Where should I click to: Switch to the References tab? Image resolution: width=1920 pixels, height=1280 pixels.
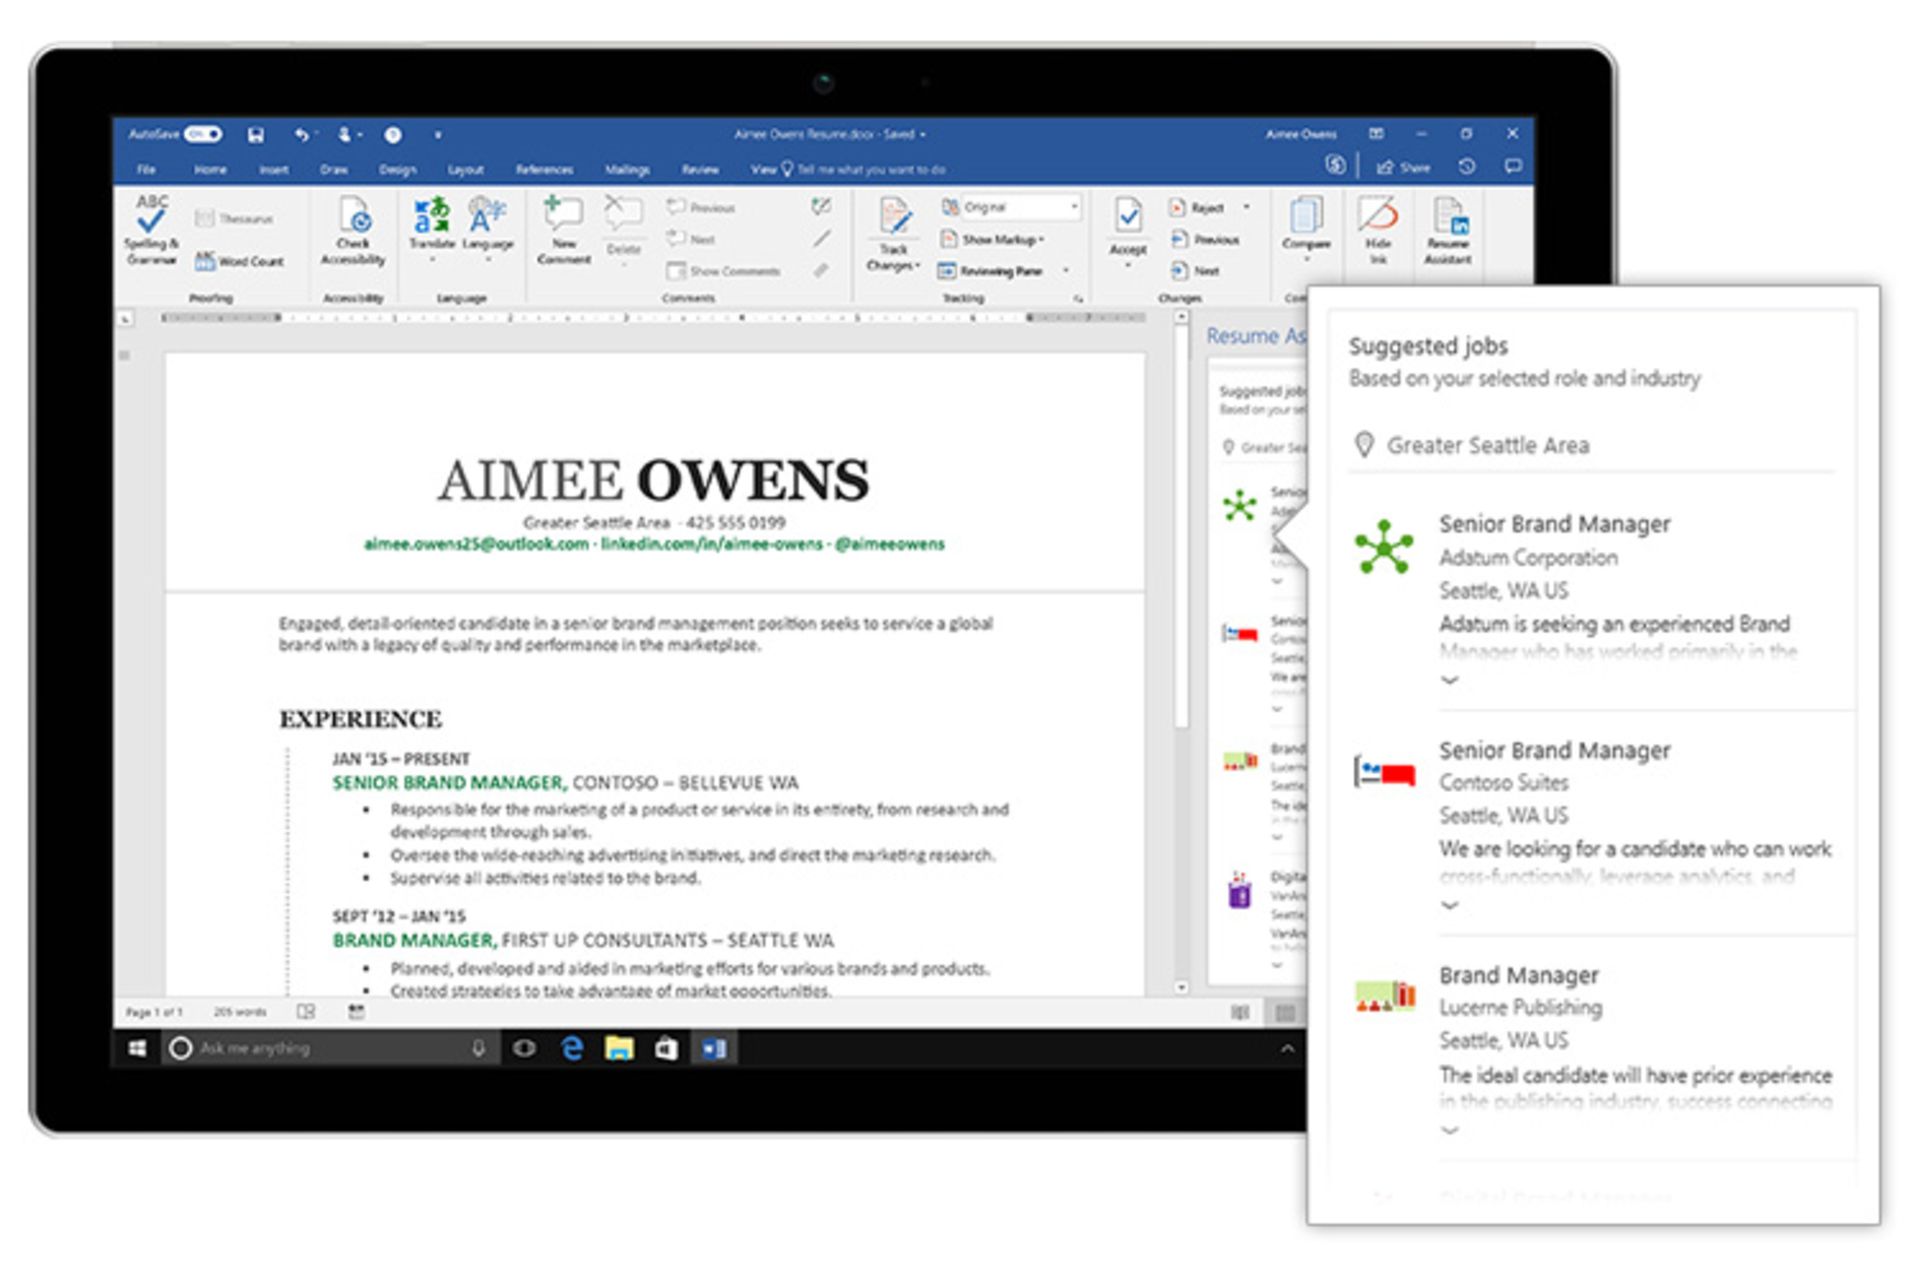544,169
